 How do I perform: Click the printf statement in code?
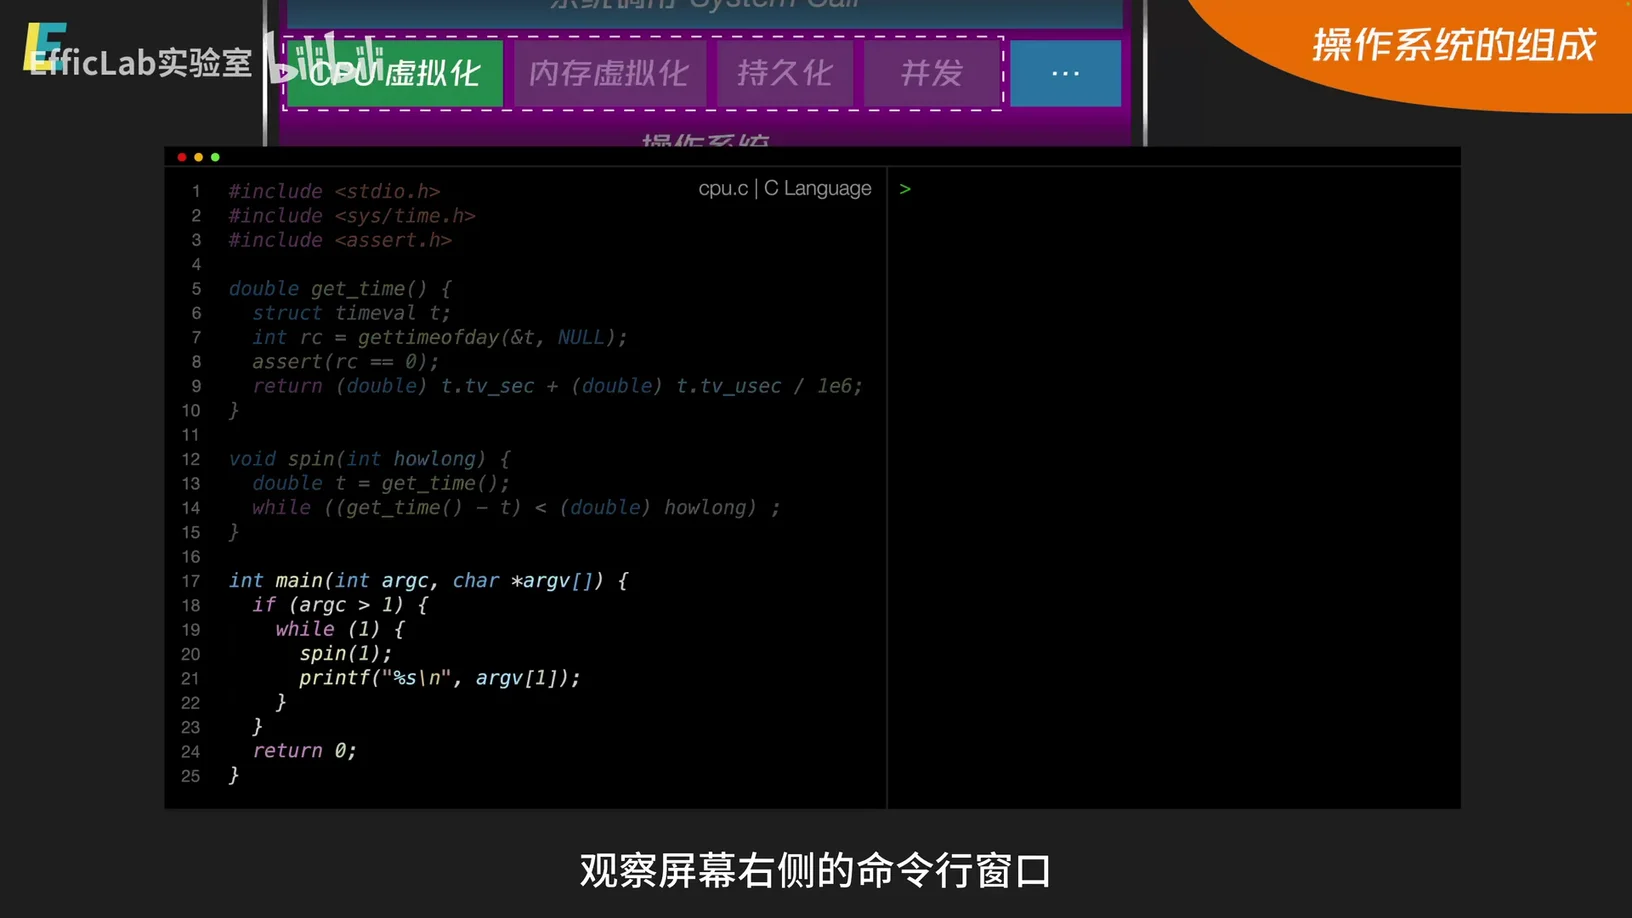439,678
